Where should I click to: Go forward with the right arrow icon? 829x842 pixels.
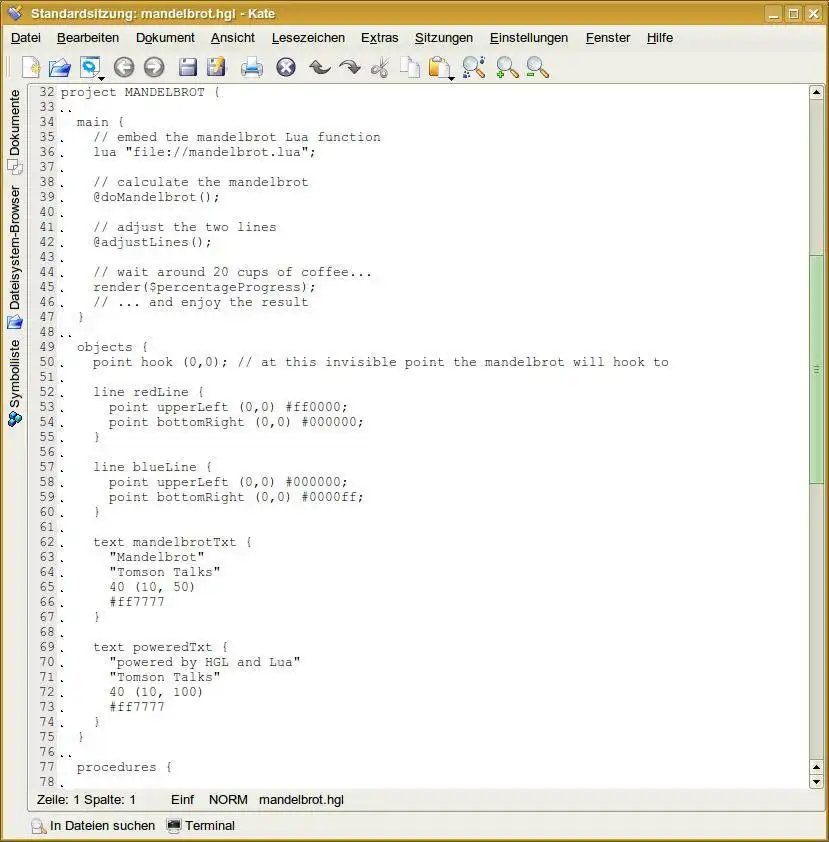point(154,68)
